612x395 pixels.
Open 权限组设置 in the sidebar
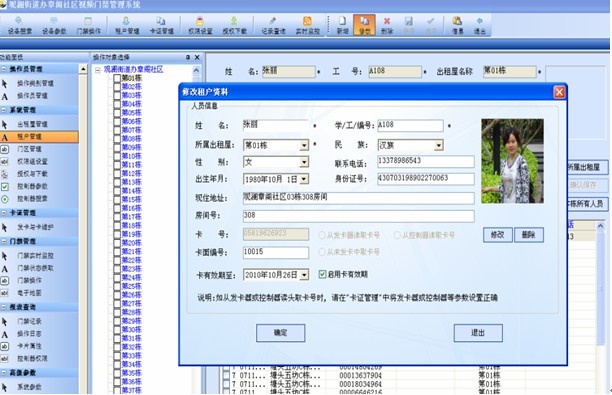(x=32, y=161)
